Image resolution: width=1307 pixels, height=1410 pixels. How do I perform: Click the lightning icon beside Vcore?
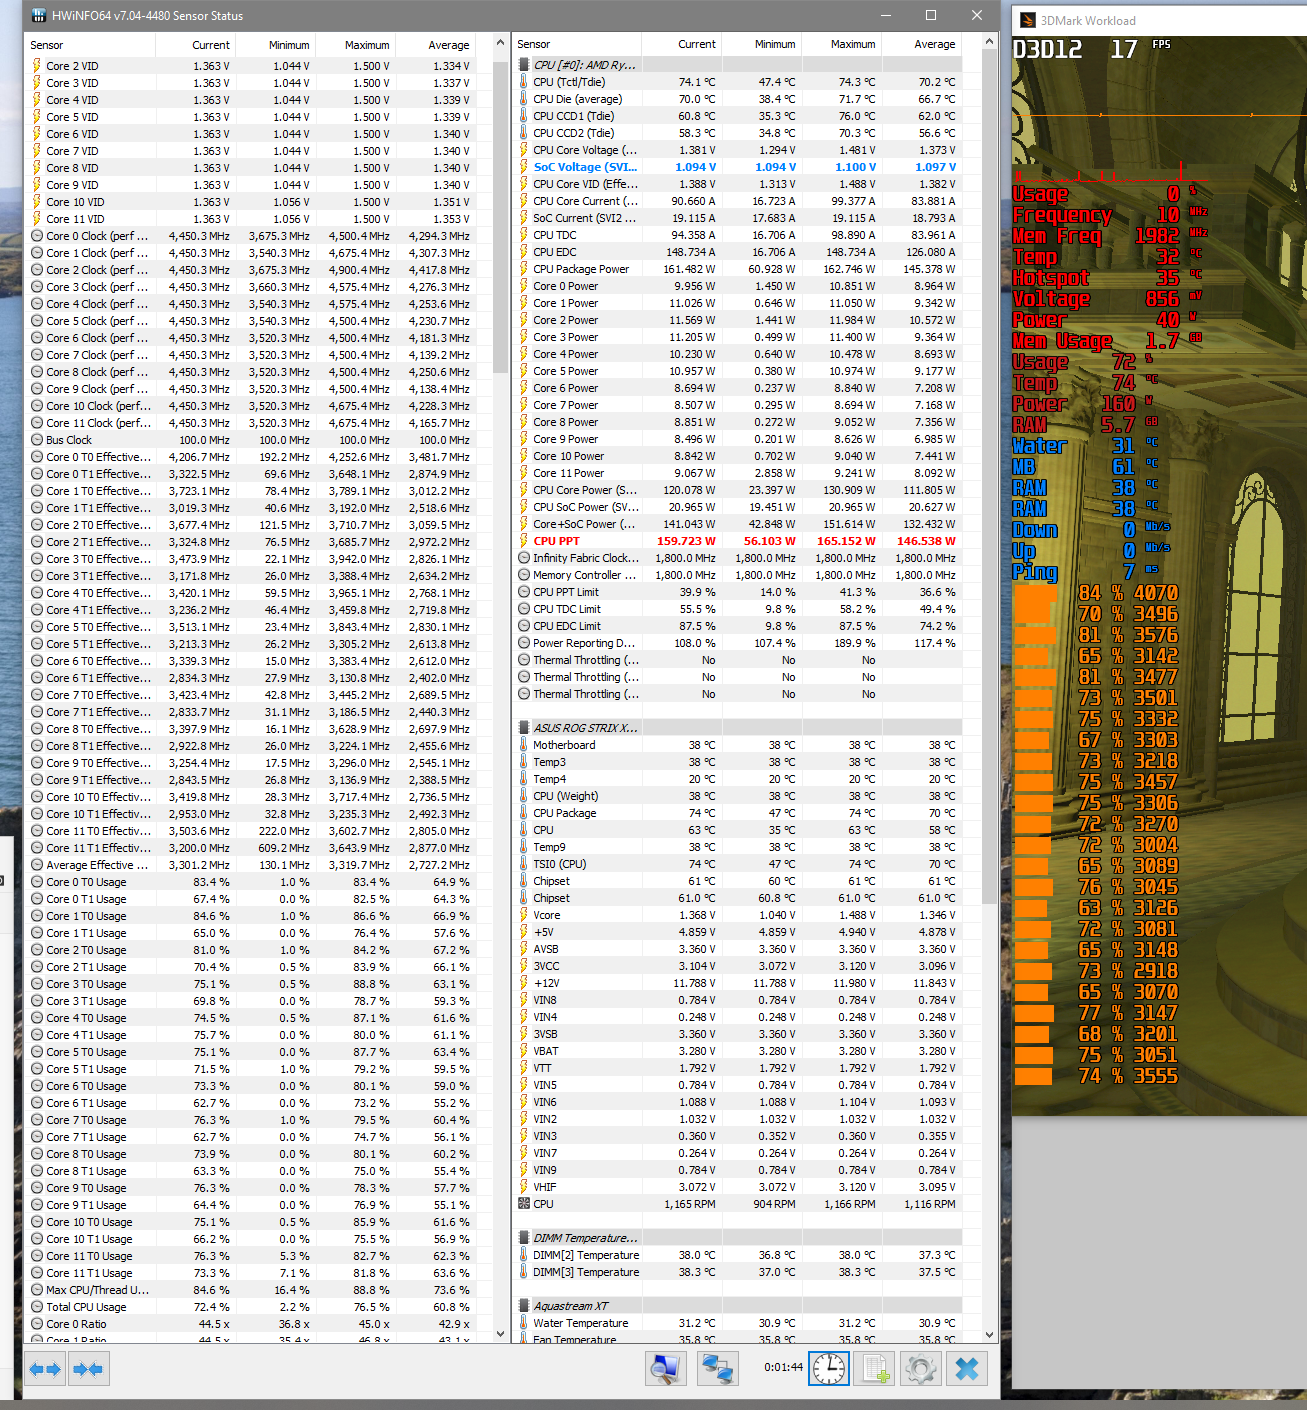[524, 915]
